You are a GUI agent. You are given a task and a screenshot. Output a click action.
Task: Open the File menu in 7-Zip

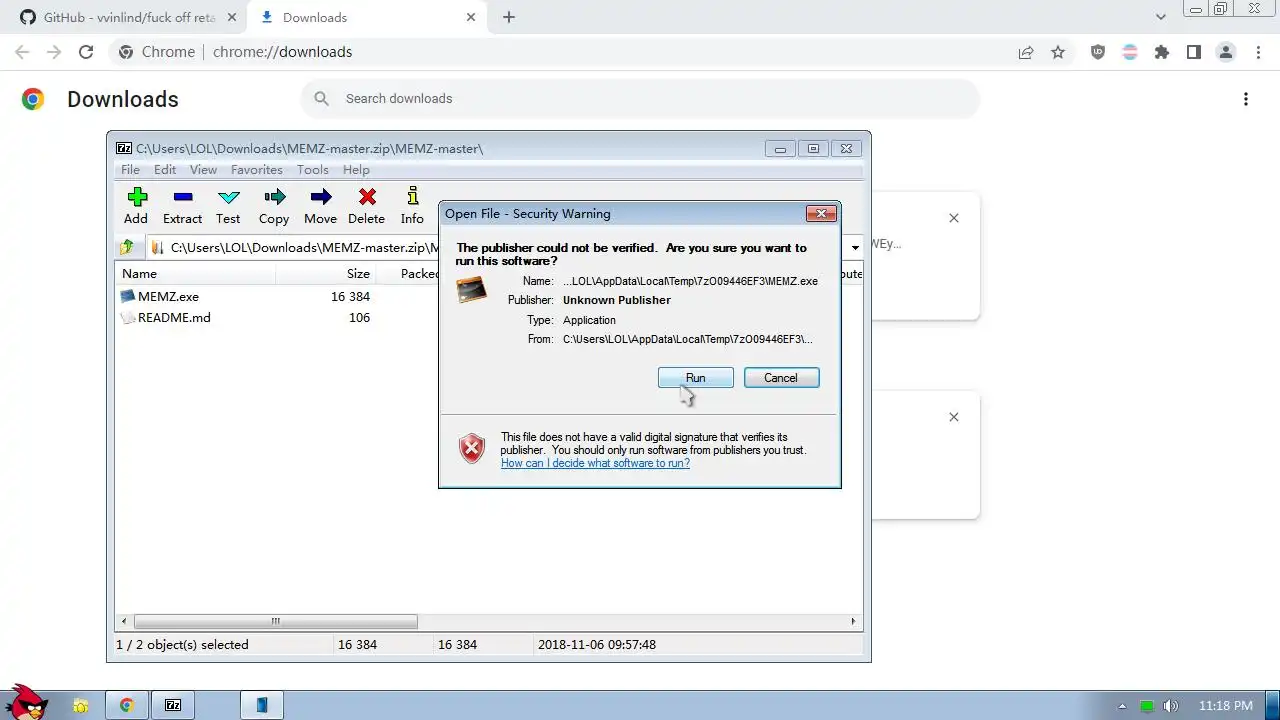tap(131, 170)
